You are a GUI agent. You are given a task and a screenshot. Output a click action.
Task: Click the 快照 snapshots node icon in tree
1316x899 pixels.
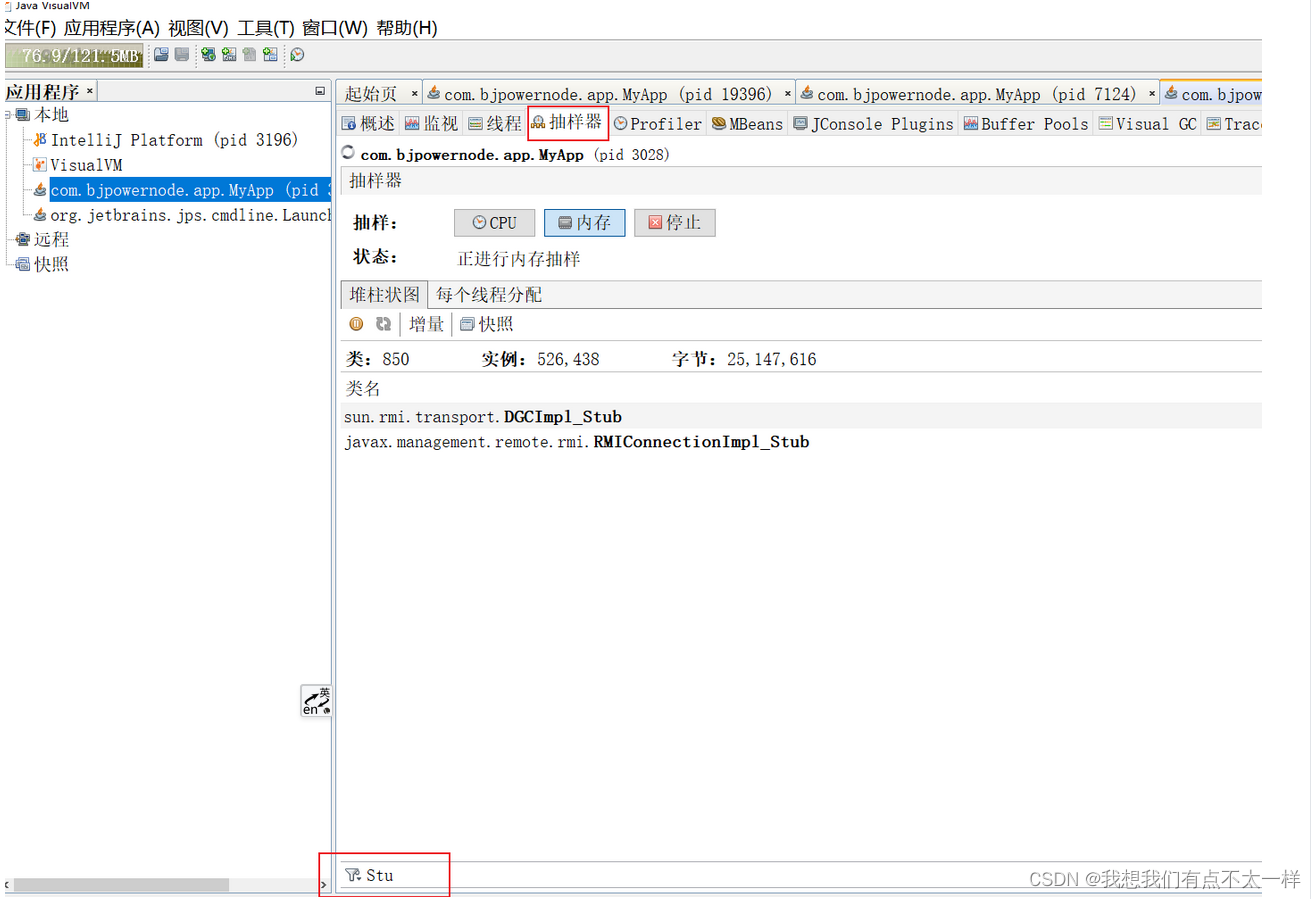(23, 265)
